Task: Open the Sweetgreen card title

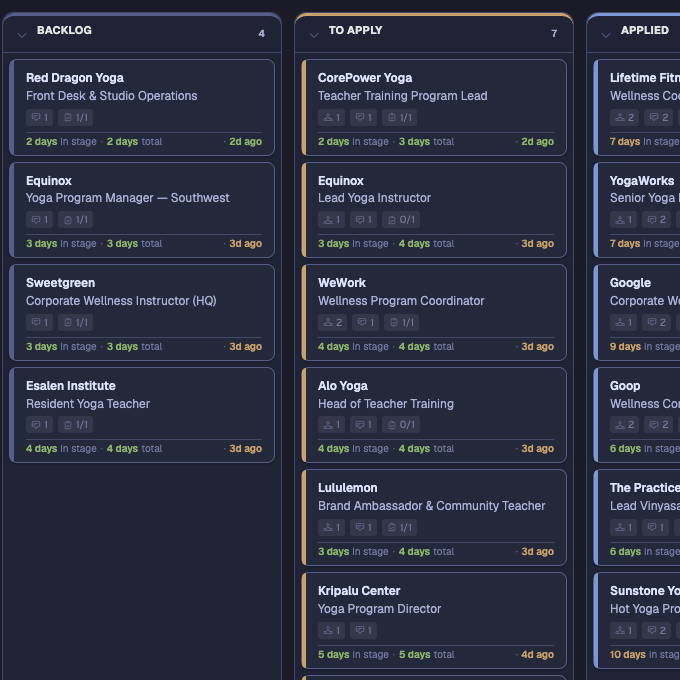Action: pyautogui.click(x=60, y=283)
